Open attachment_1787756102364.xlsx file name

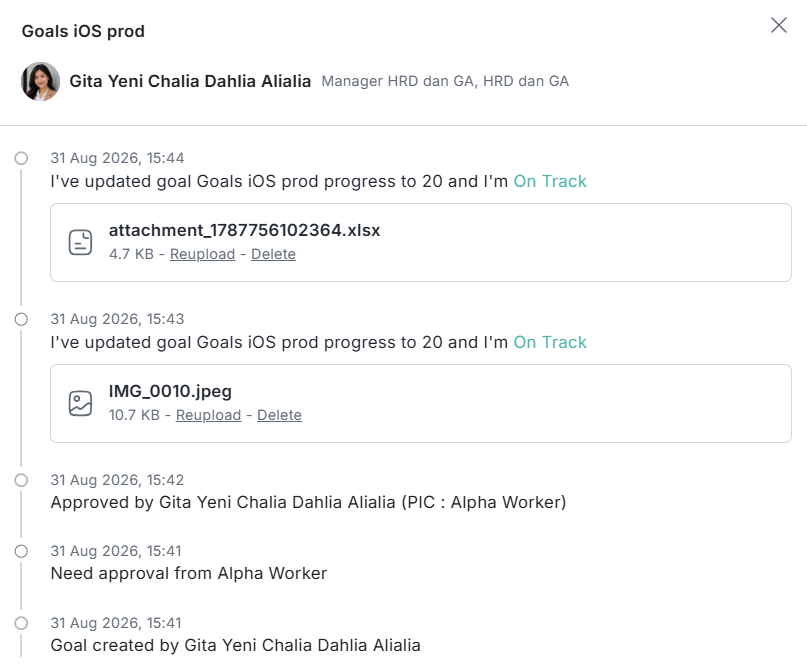pyautogui.click(x=244, y=230)
